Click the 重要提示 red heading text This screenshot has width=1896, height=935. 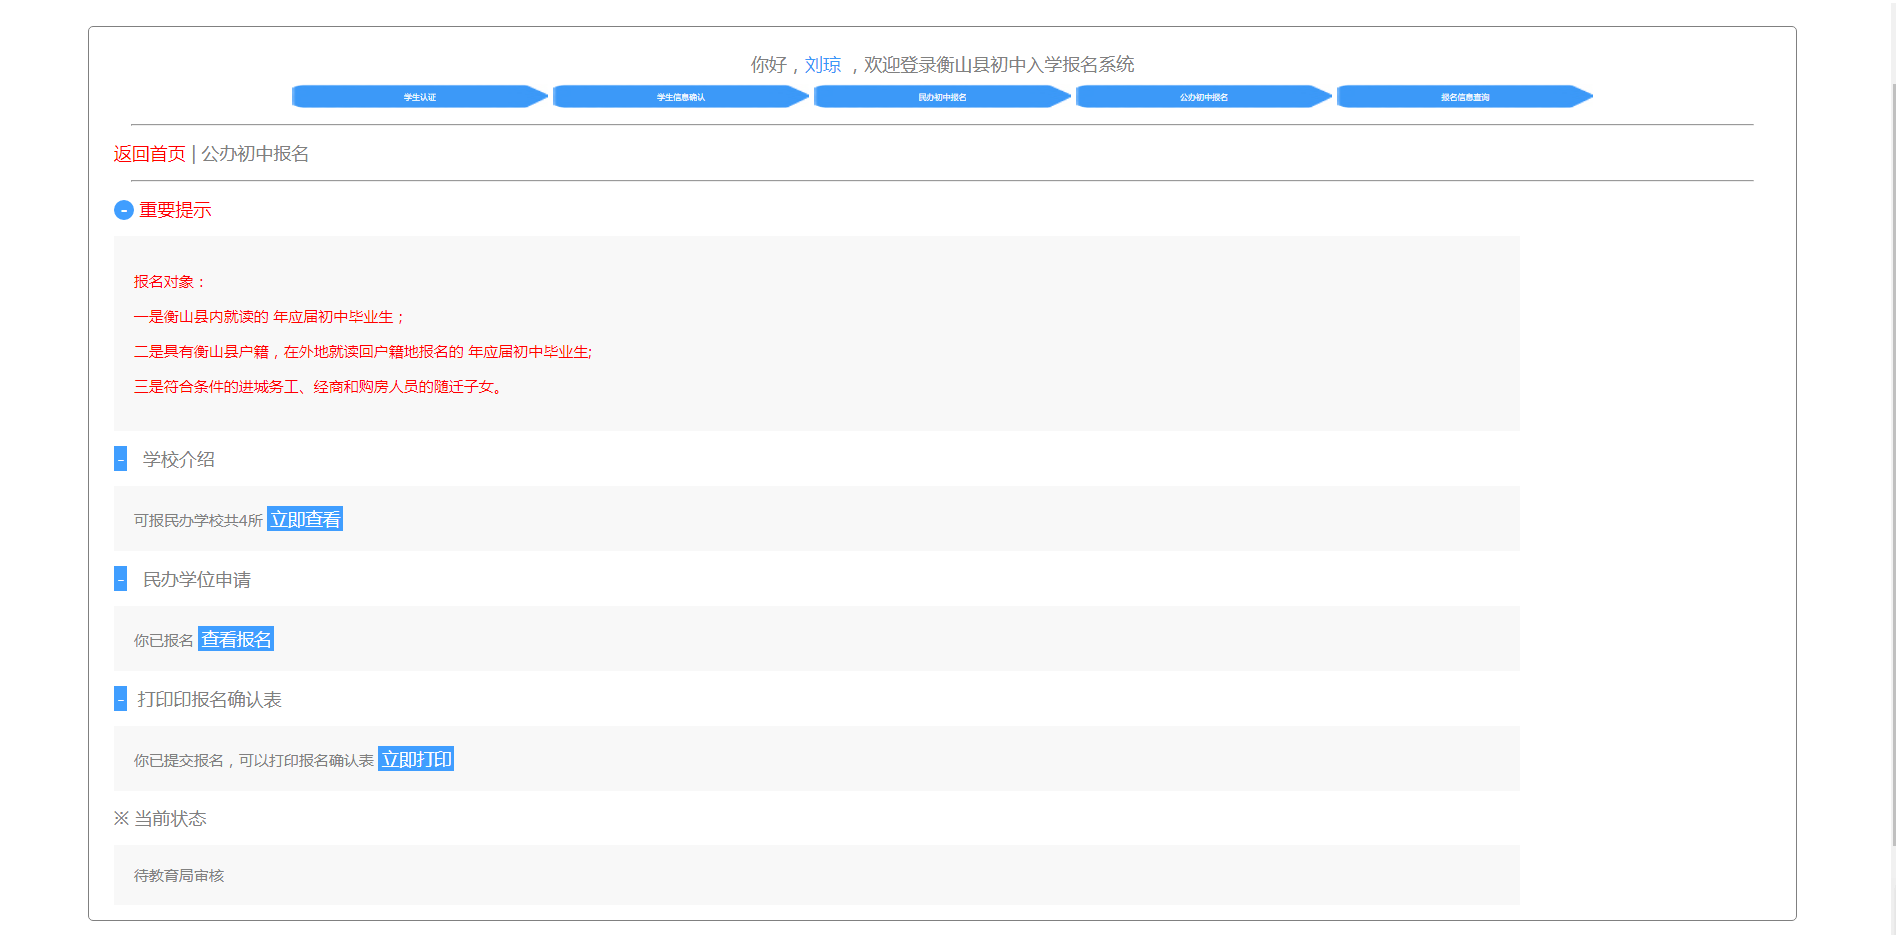(x=175, y=210)
